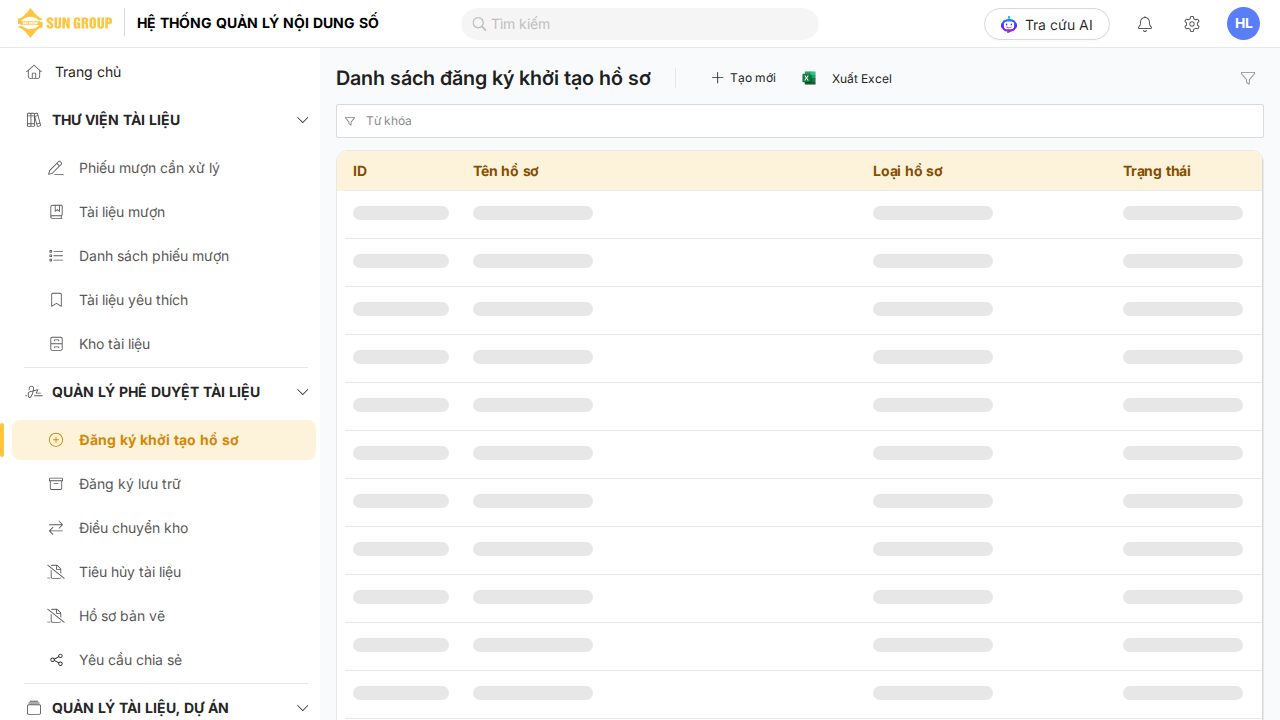This screenshot has height=720, width=1280.
Task: Open settings via the gear icon
Action: pos(1191,24)
